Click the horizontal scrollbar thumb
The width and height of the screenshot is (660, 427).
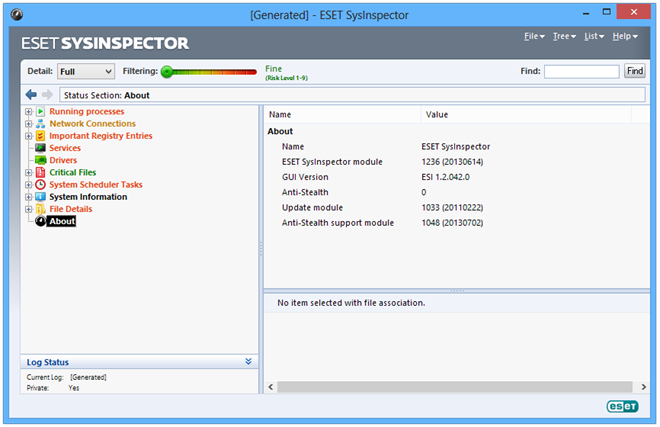tap(455, 387)
